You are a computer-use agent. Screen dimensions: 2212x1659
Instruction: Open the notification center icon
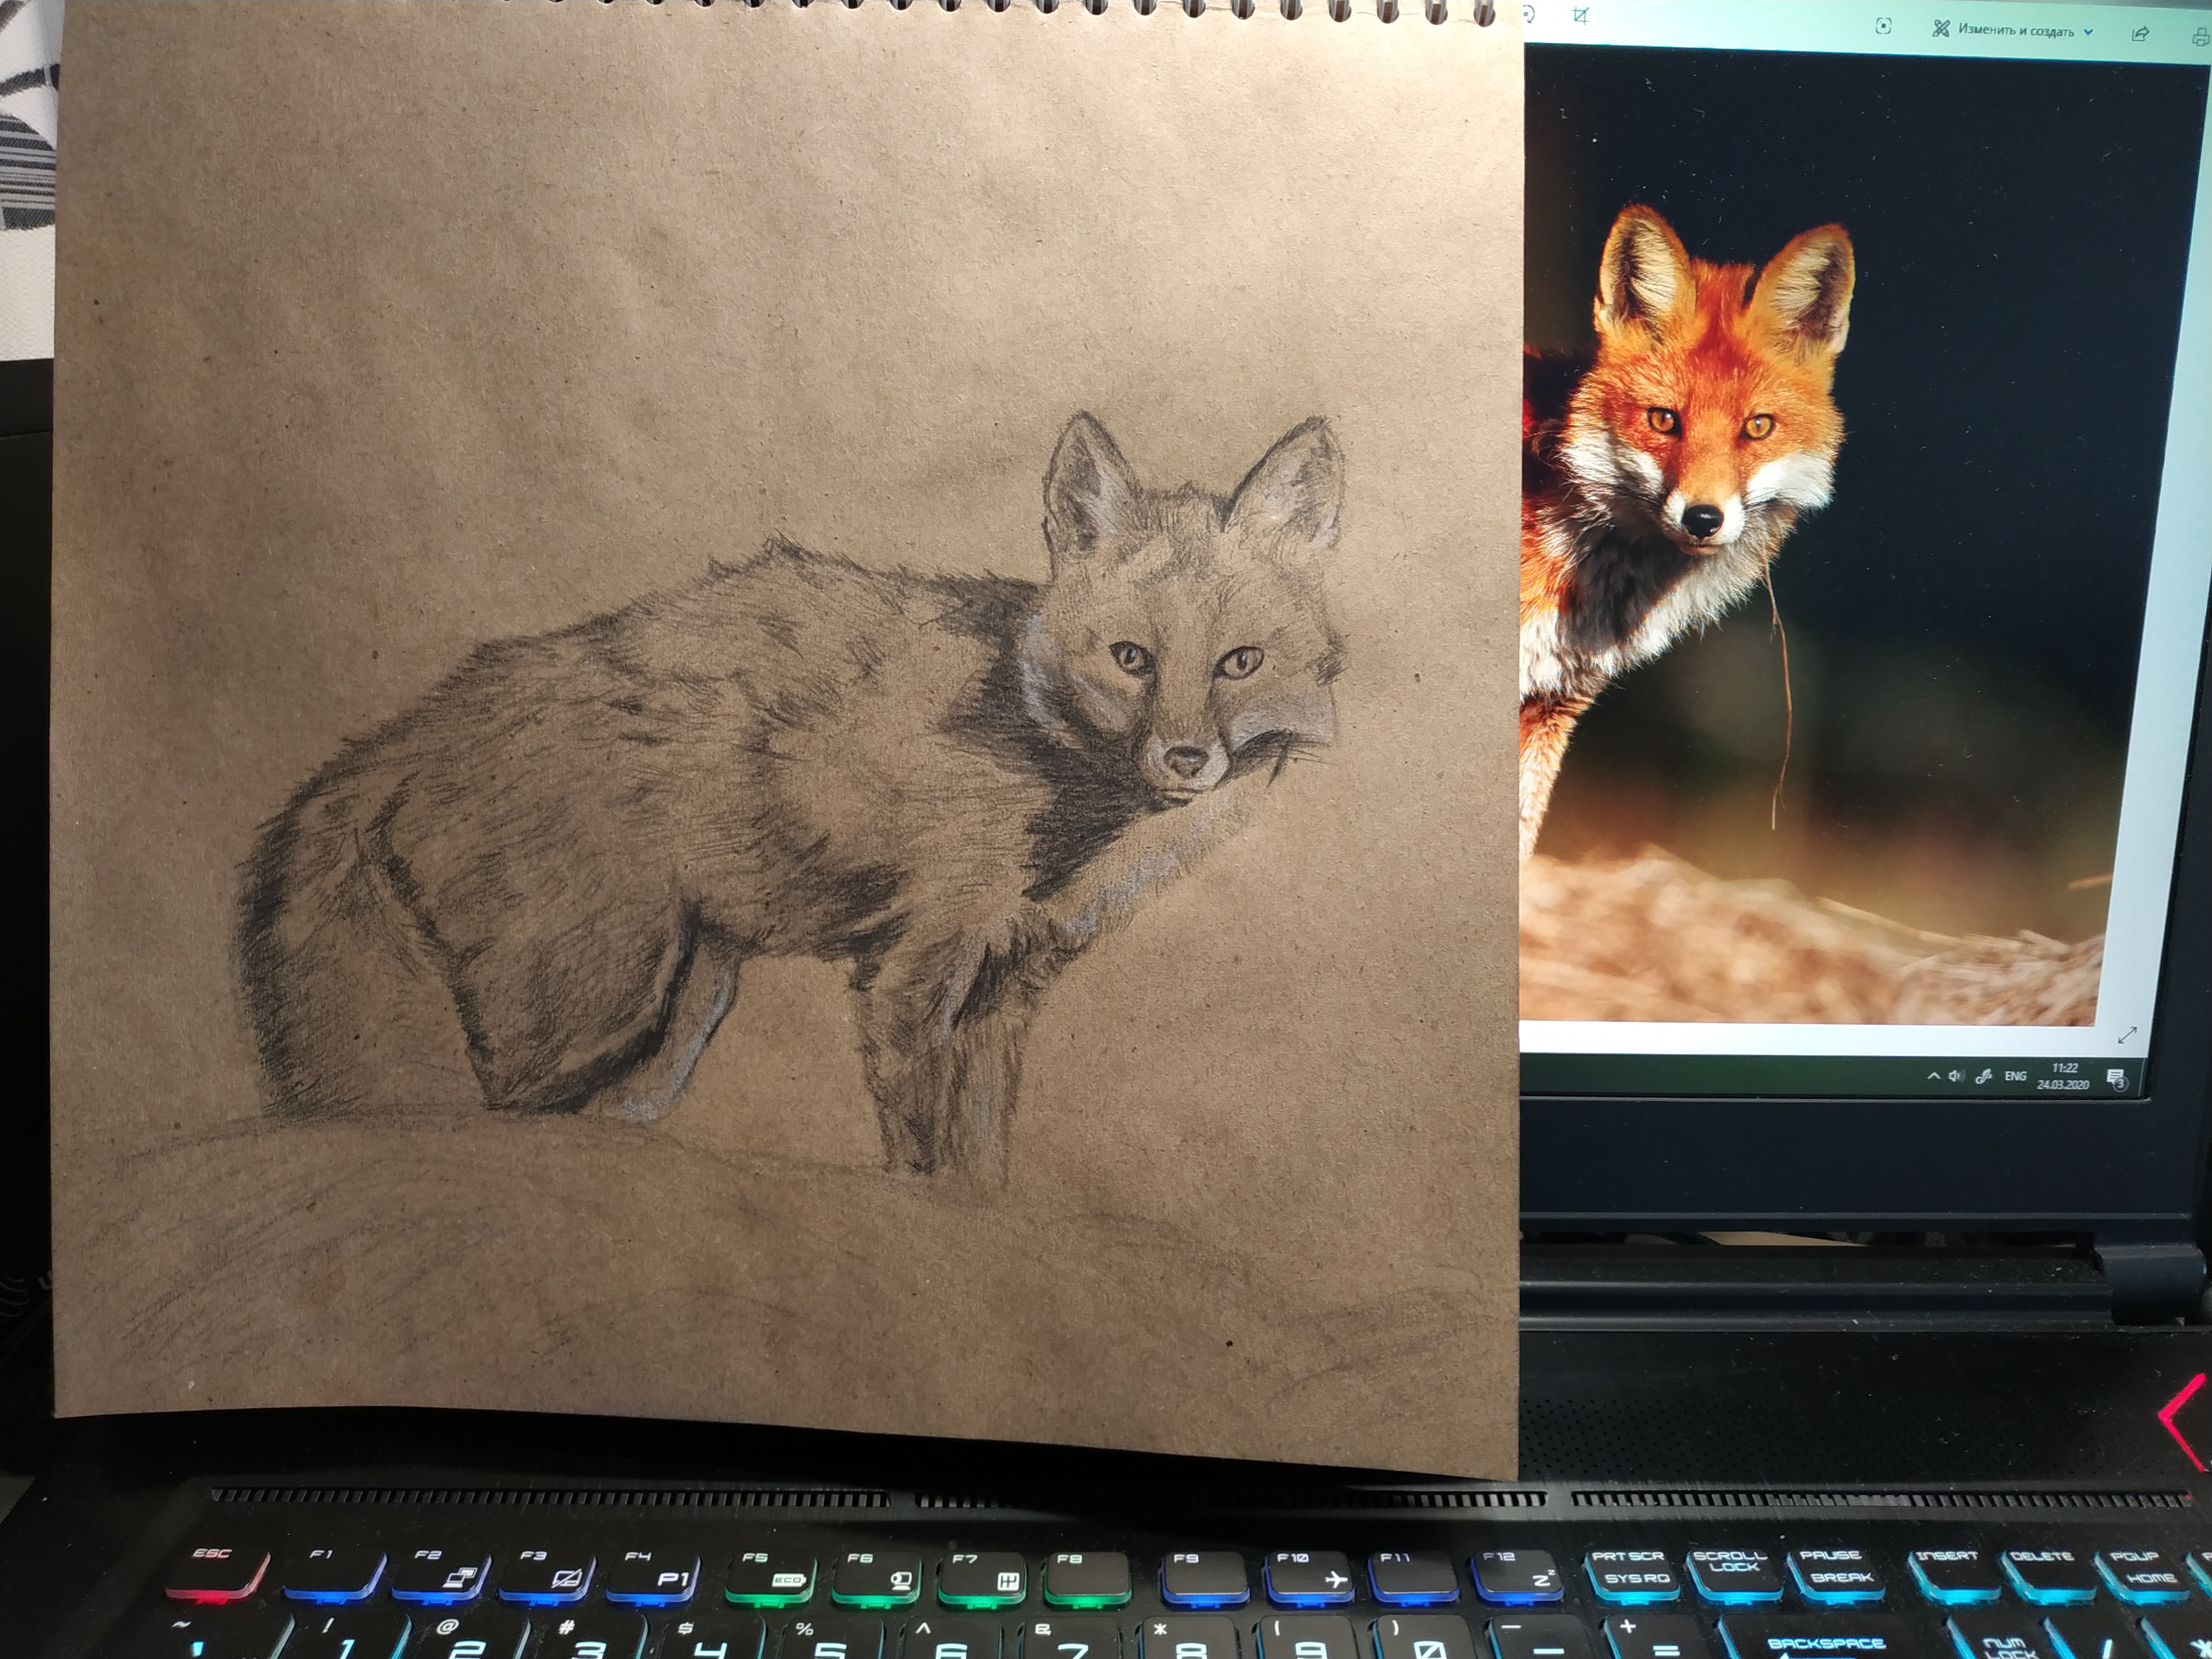point(2116,1078)
